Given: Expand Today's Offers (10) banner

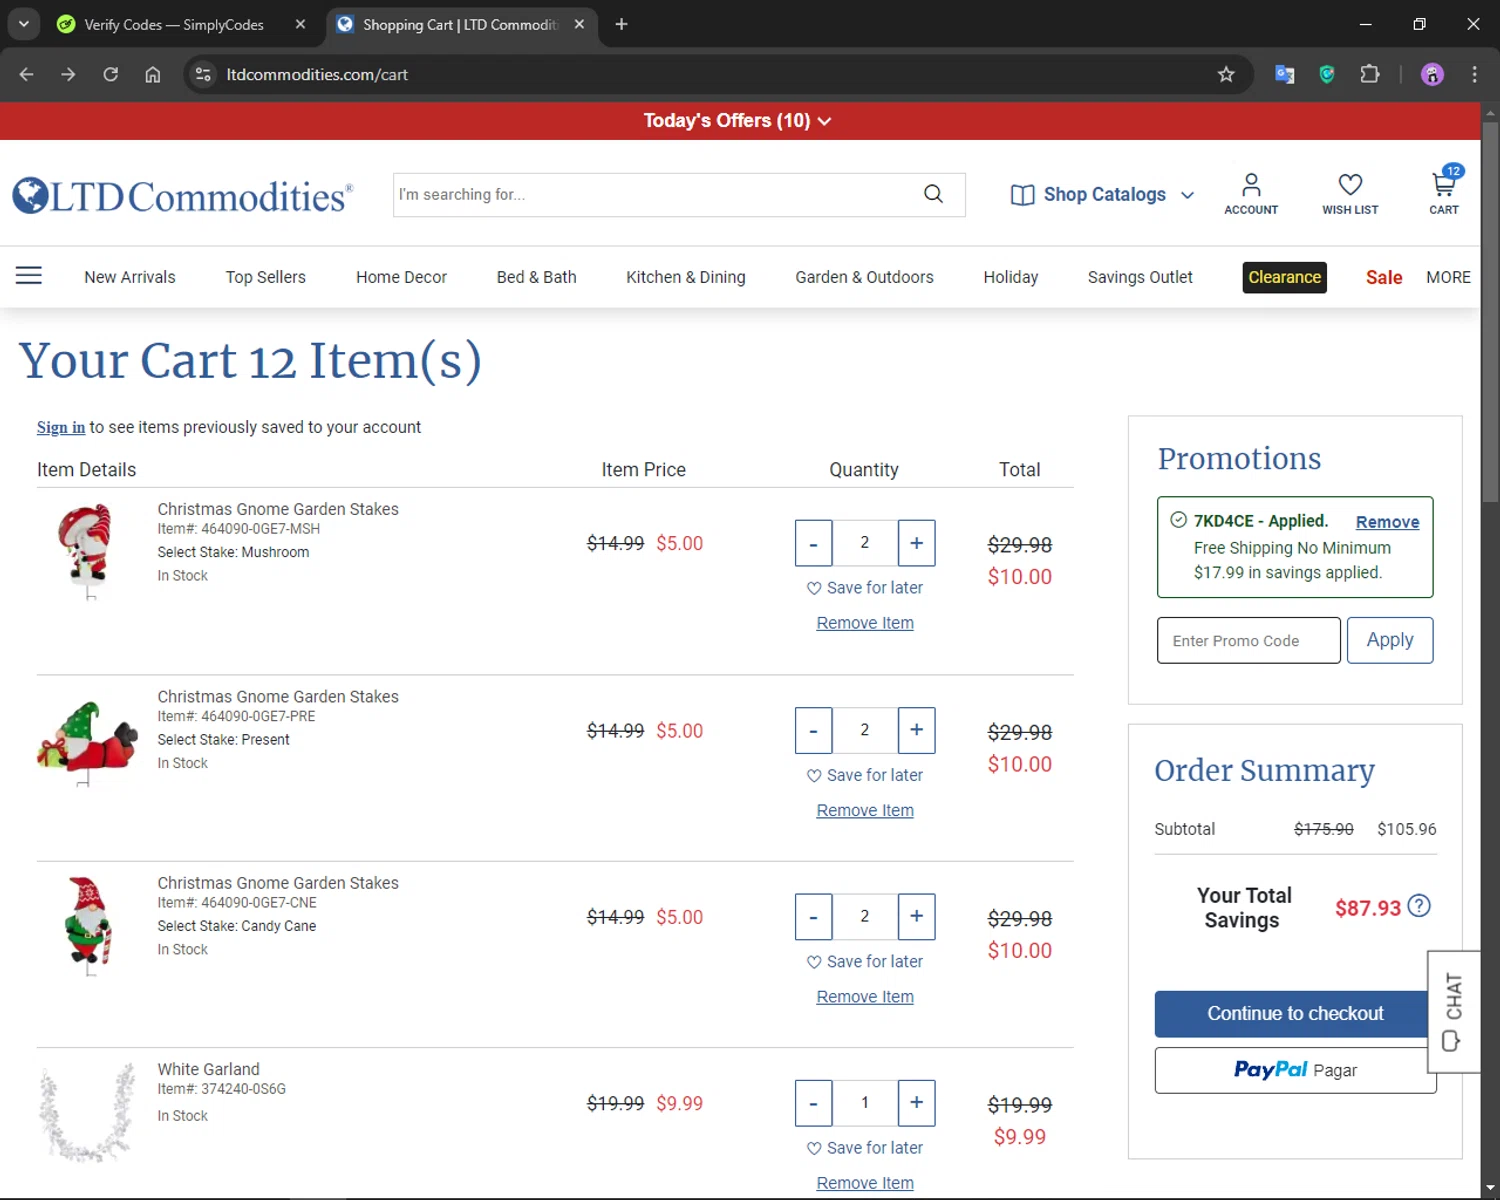Looking at the screenshot, I should click(x=738, y=120).
